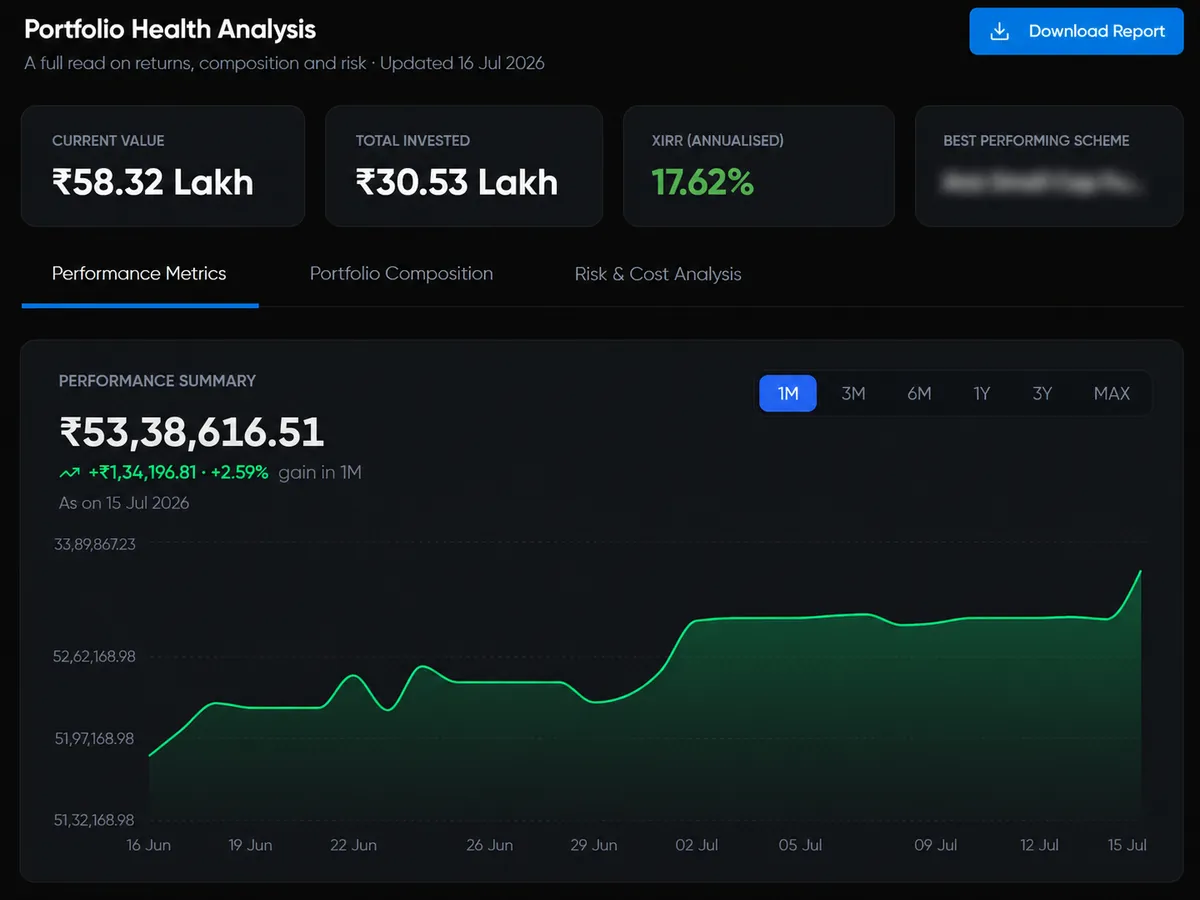This screenshot has width=1200, height=900.
Task: Click the 29 Jun x-axis label
Action: point(594,845)
